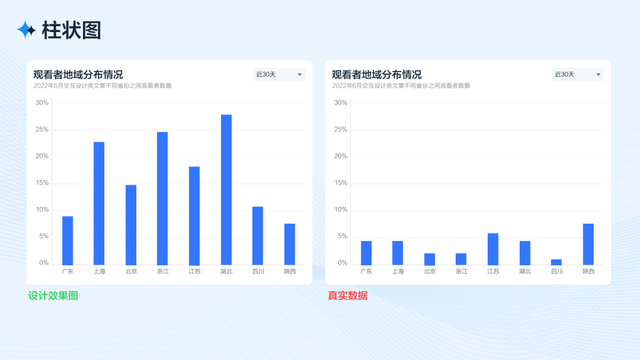Click 上海 bar in 设计效果图 chart

point(99,203)
